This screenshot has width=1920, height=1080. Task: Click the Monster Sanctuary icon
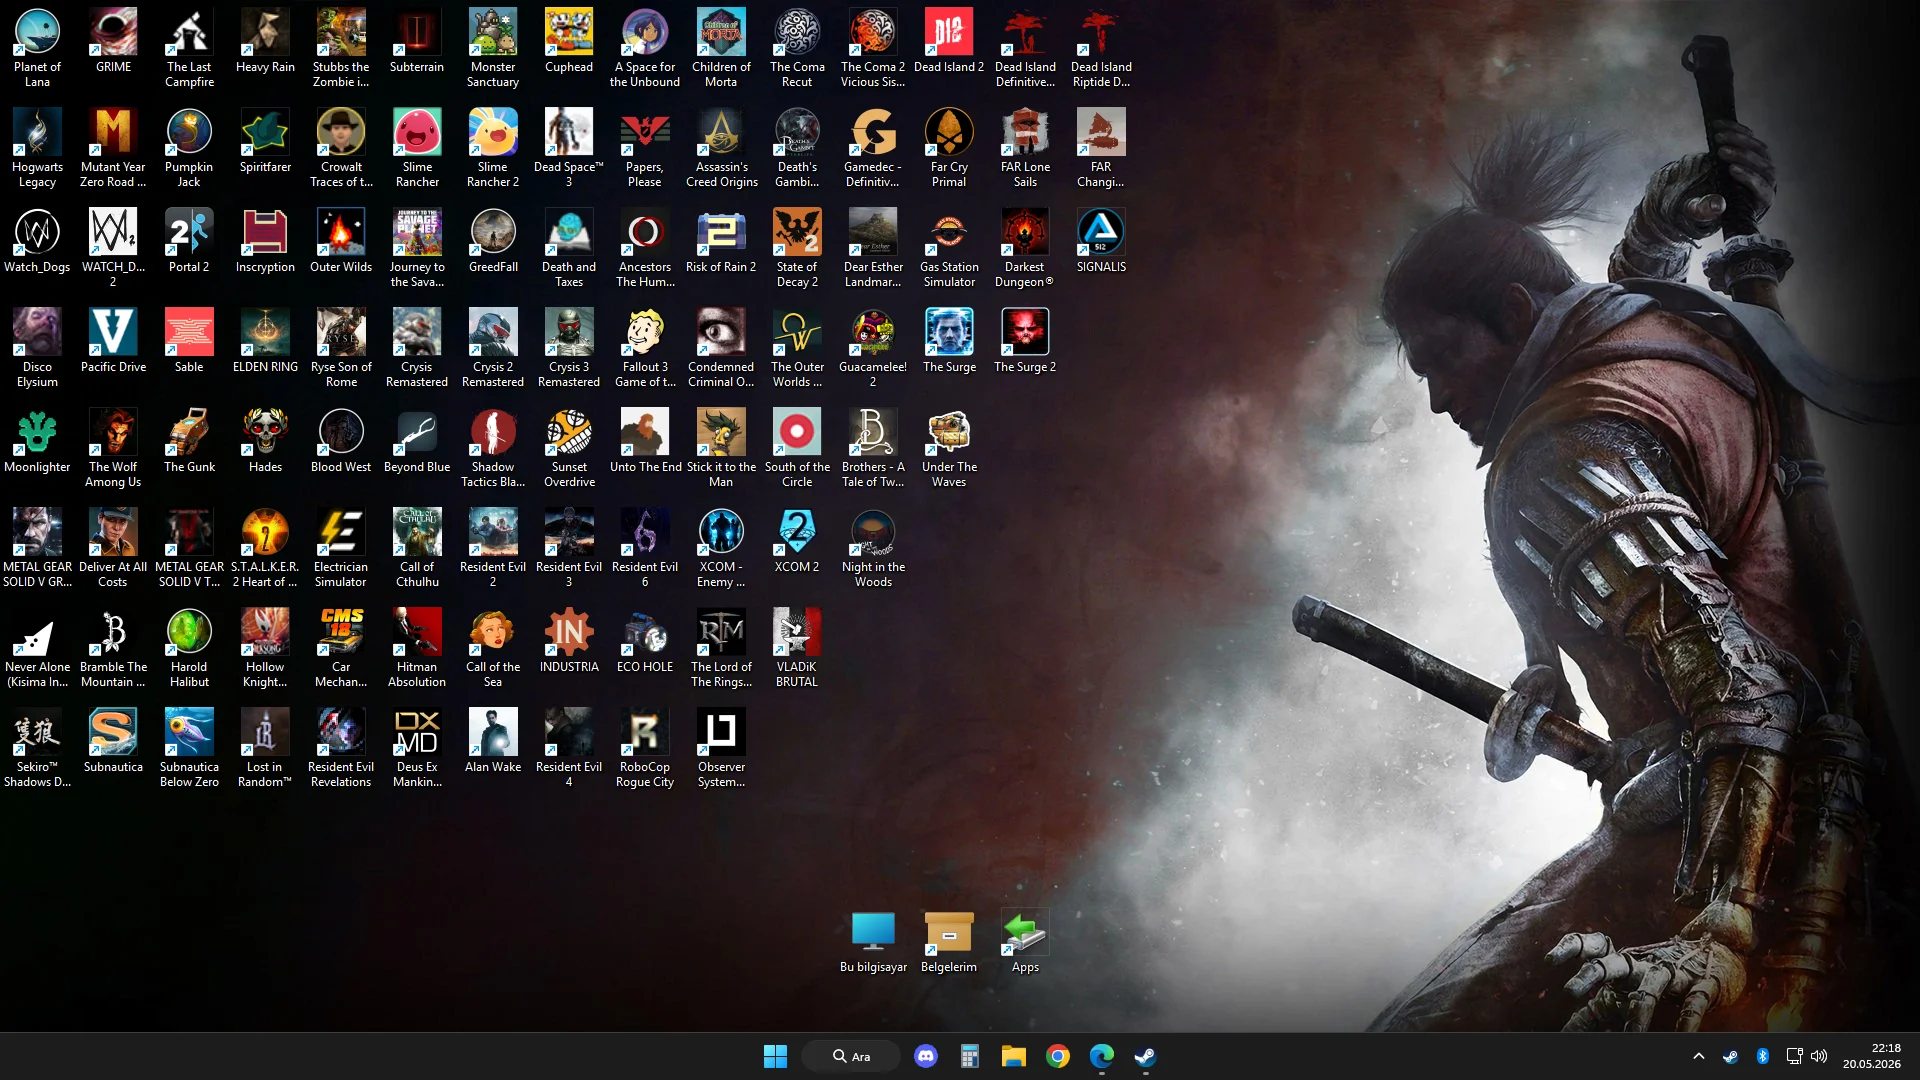click(x=493, y=48)
